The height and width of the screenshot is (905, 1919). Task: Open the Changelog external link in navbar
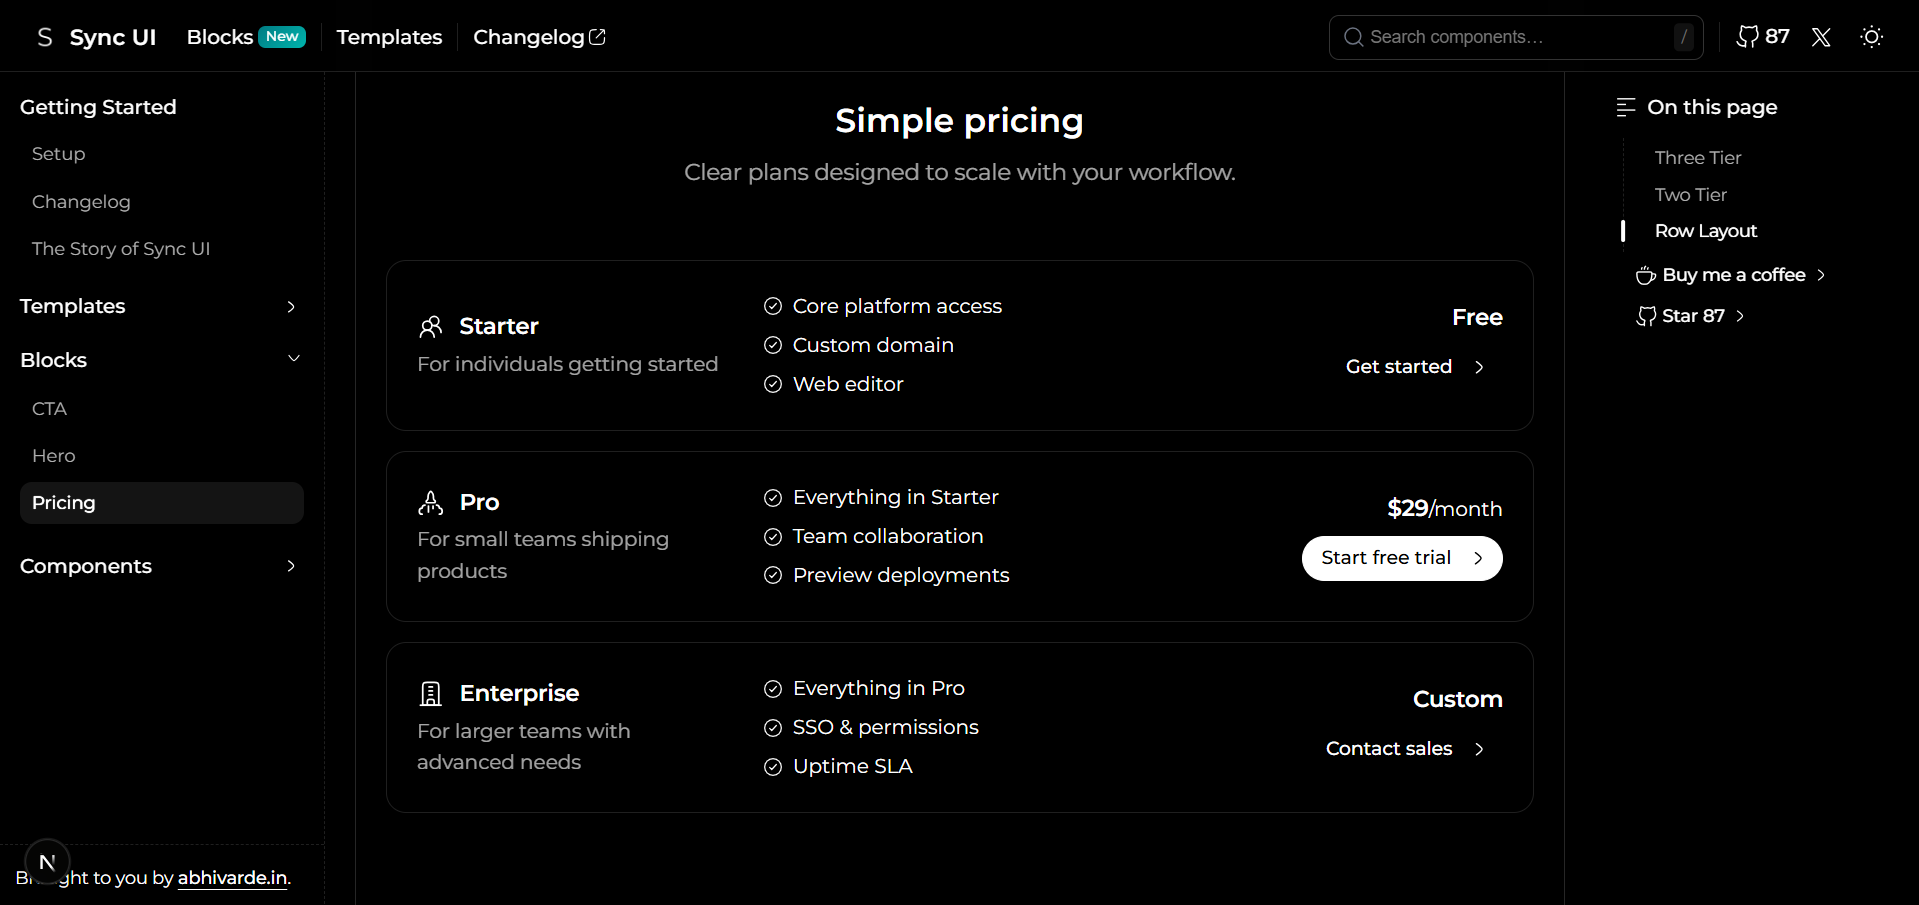(x=539, y=37)
